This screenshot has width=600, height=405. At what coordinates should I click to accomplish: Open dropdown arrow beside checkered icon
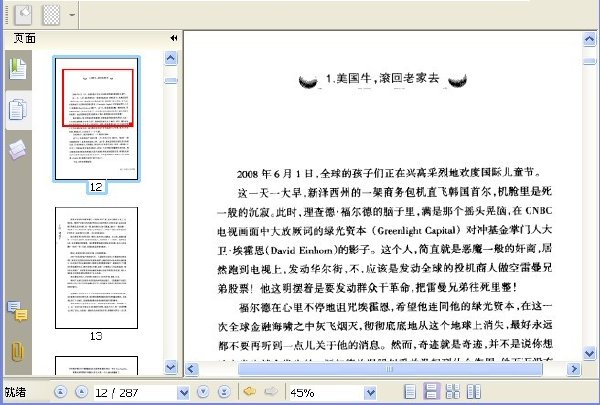(x=72, y=15)
